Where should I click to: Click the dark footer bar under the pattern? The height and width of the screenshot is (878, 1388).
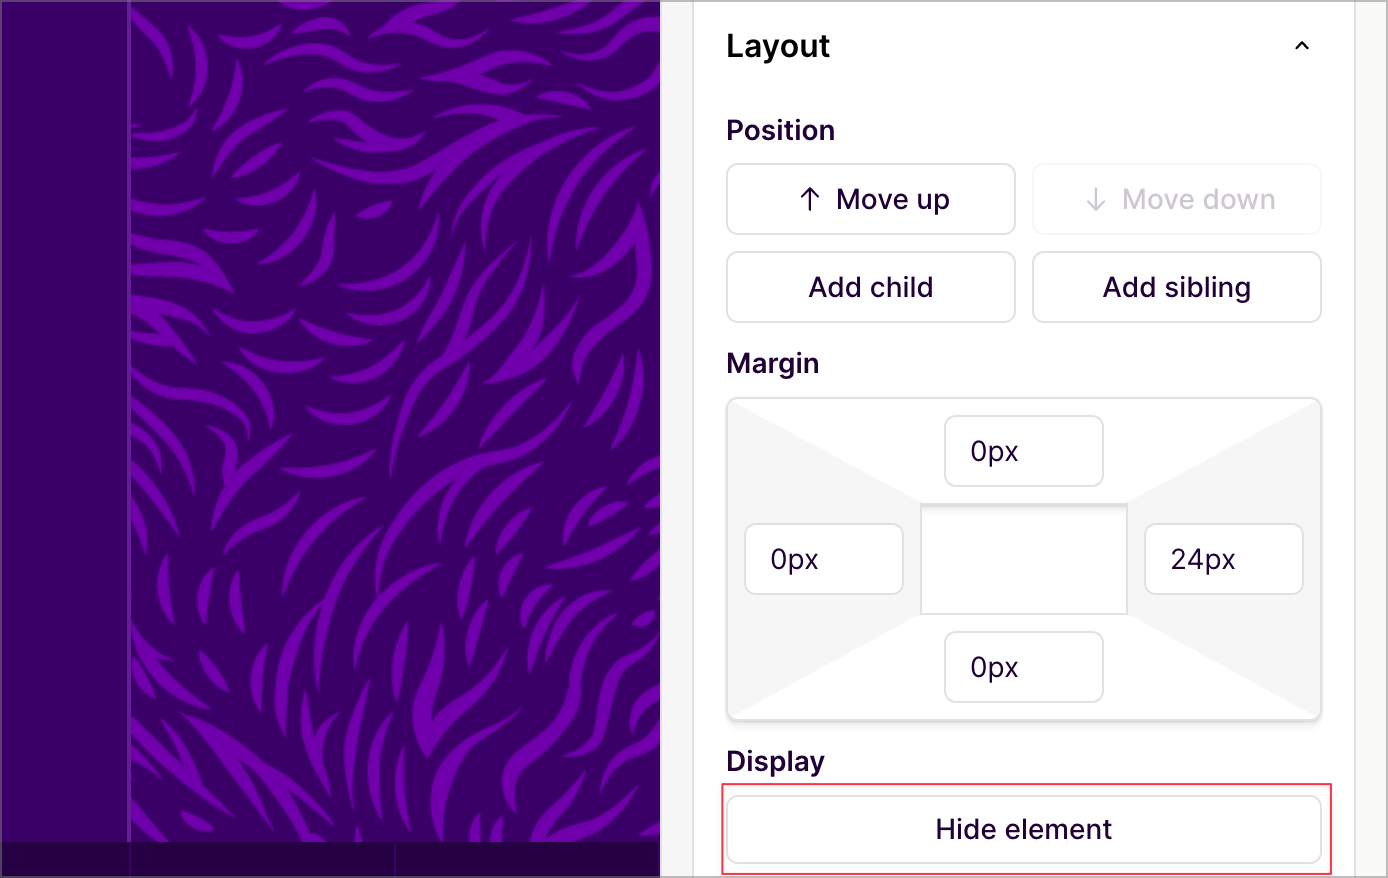point(330,859)
